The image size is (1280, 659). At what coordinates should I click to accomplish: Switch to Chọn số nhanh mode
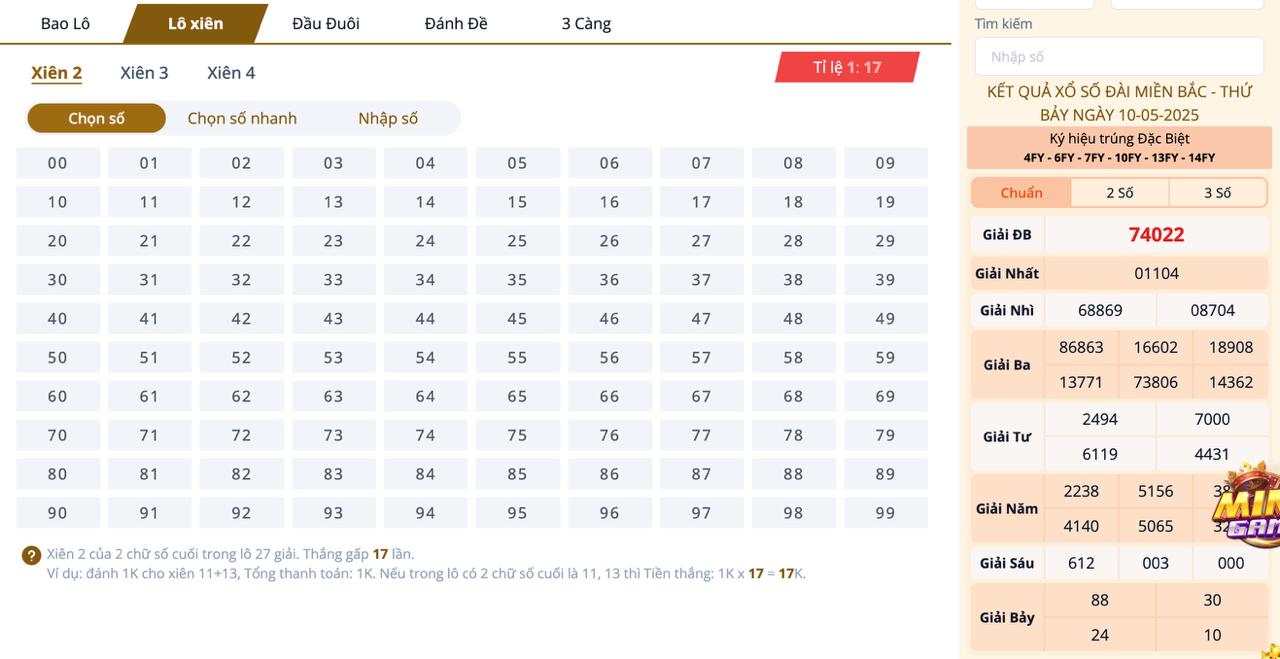tap(242, 118)
